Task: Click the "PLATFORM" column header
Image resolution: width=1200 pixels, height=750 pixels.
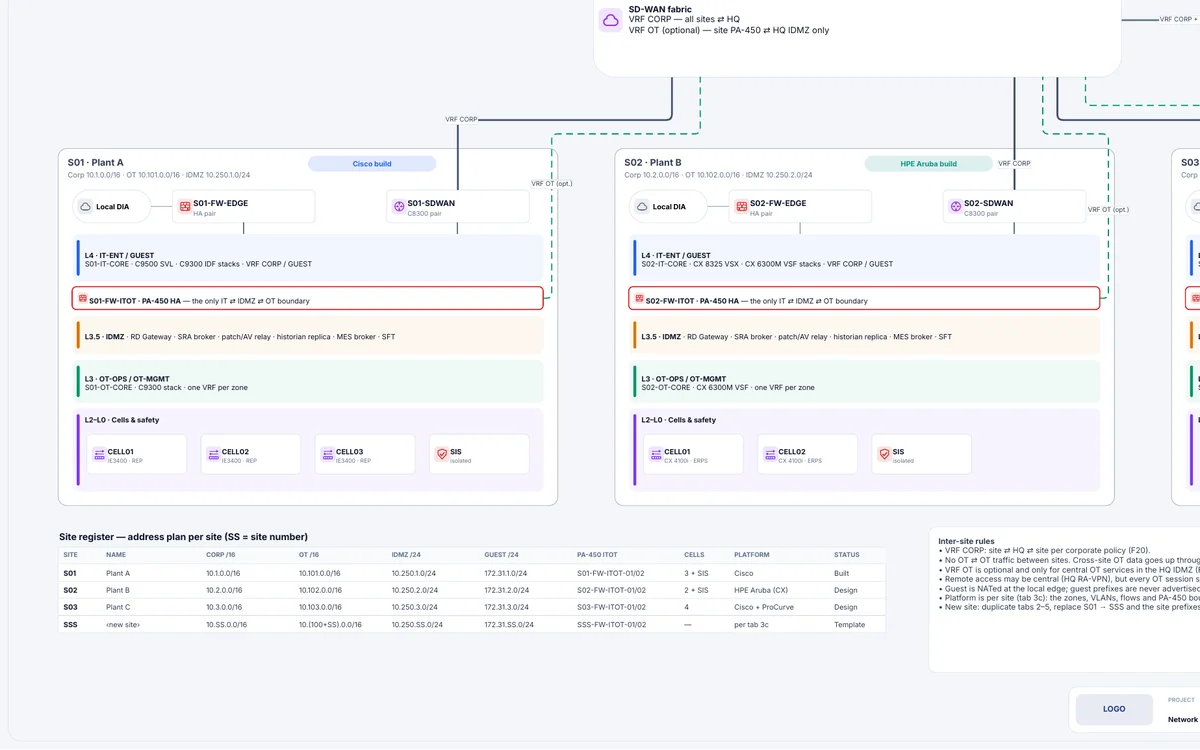Action: [x=751, y=554]
